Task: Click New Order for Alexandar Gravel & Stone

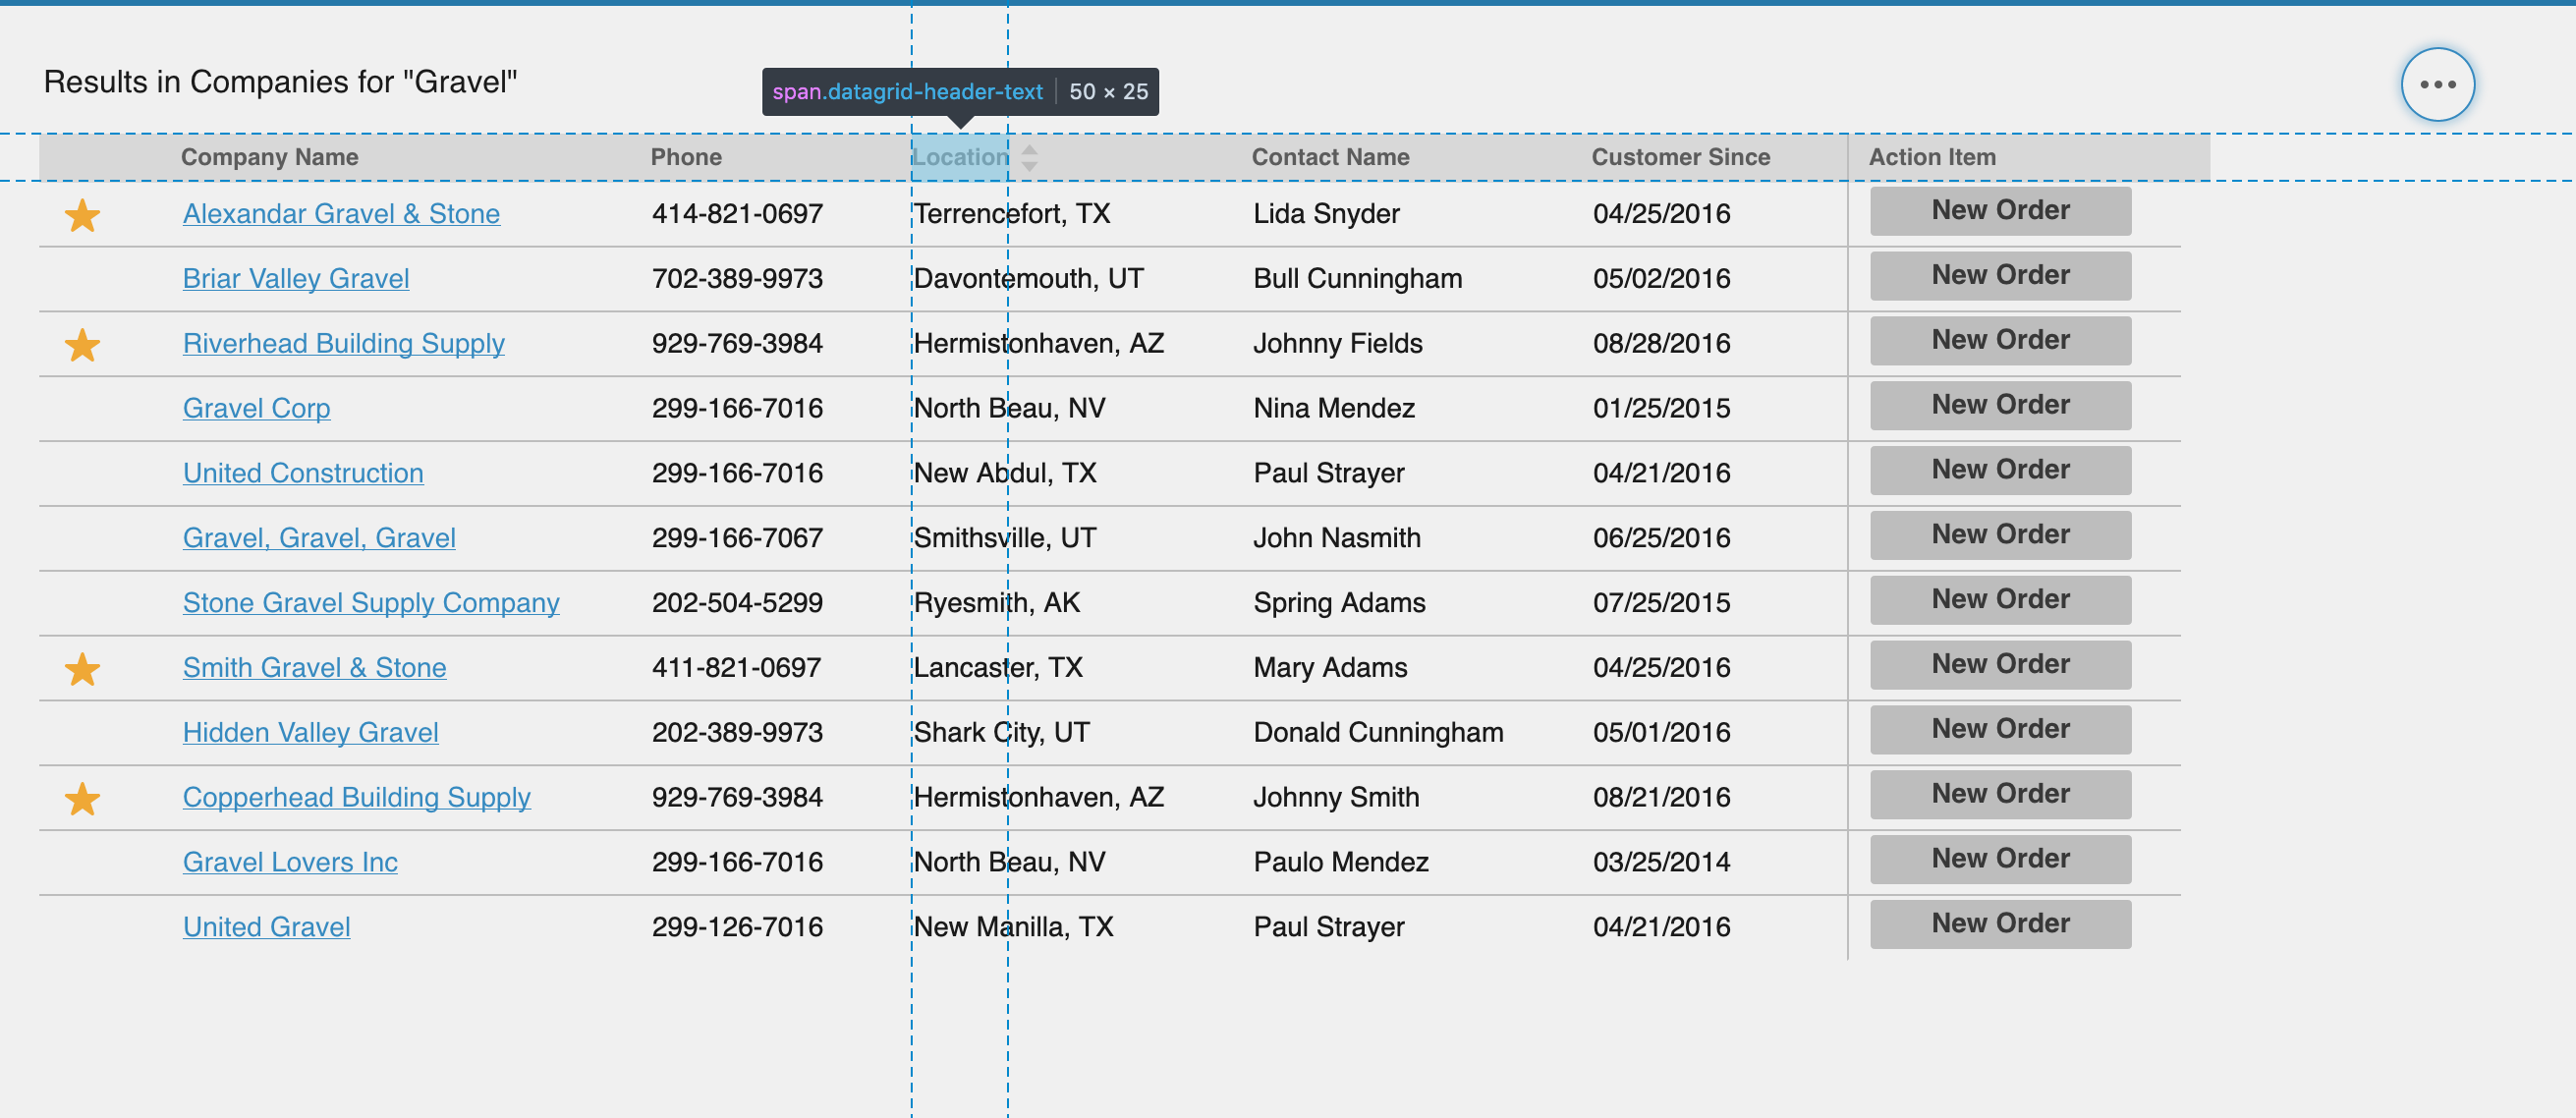Action: [x=2000, y=211]
